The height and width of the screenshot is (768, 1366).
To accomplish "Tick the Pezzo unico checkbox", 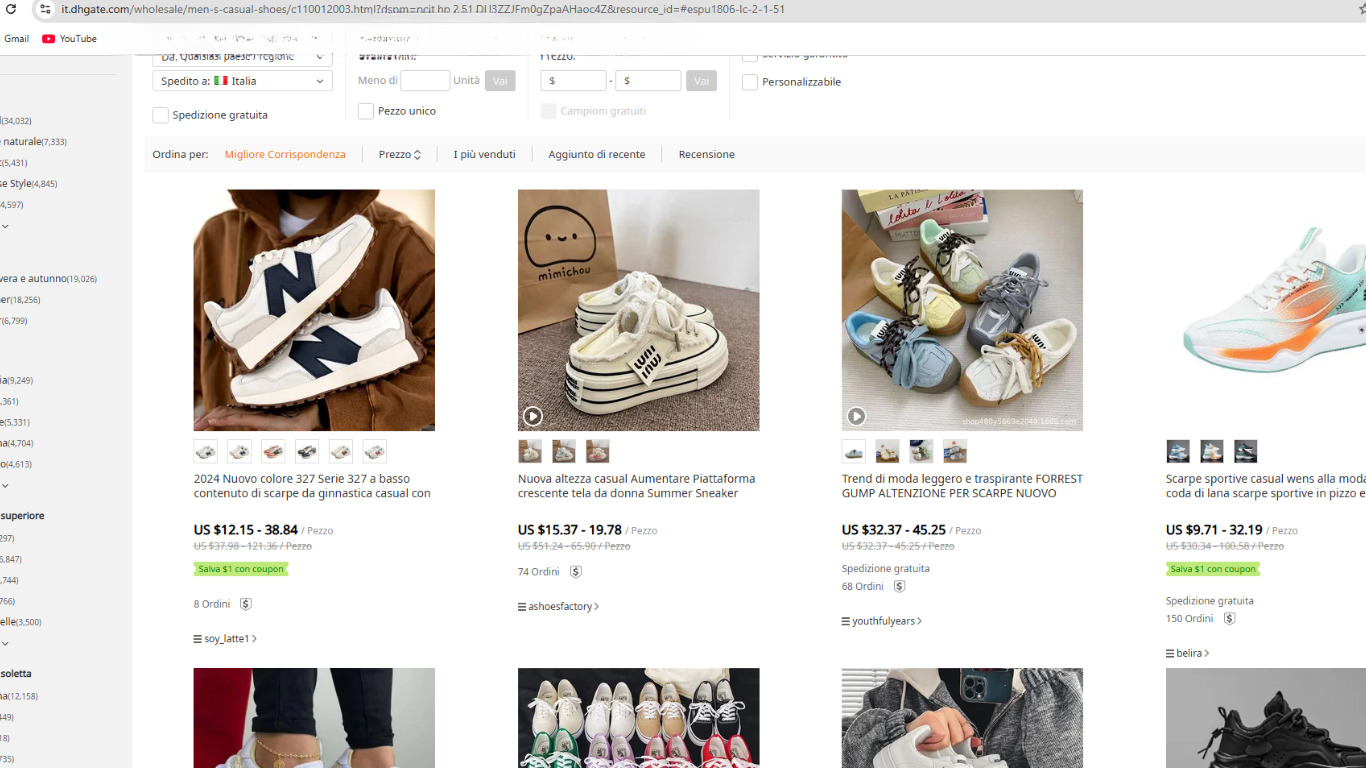I will pyautogui.click(x=366, y=111).
